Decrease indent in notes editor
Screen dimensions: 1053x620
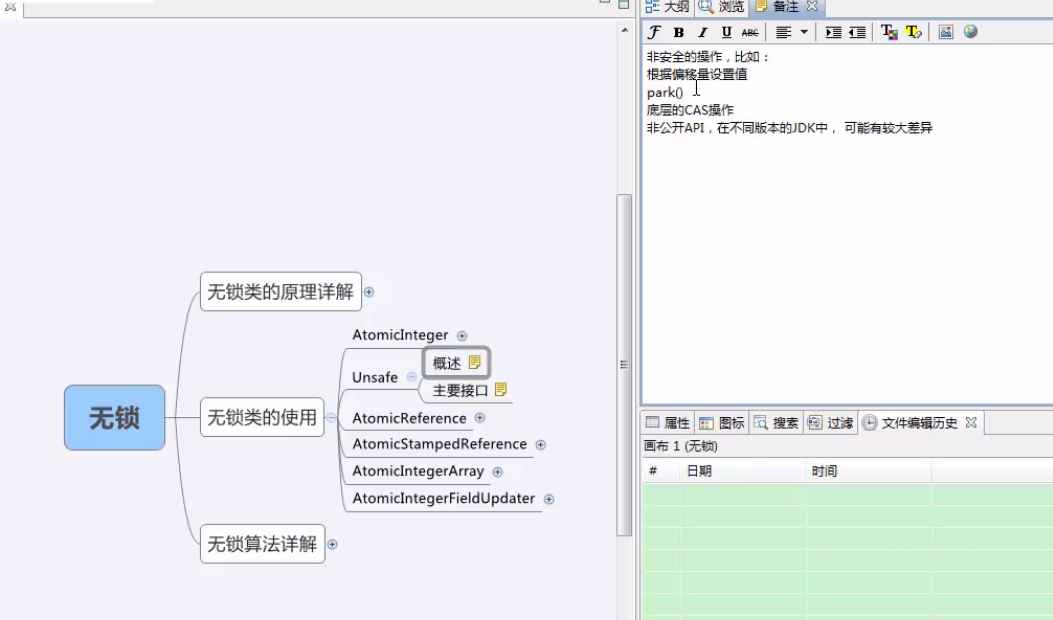[857, 32]
